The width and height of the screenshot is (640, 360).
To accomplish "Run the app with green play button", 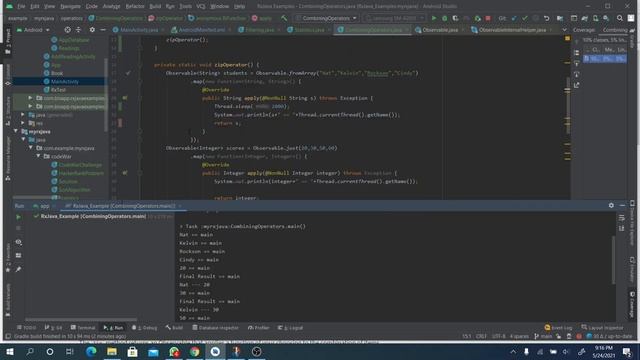I will (434, 18).
